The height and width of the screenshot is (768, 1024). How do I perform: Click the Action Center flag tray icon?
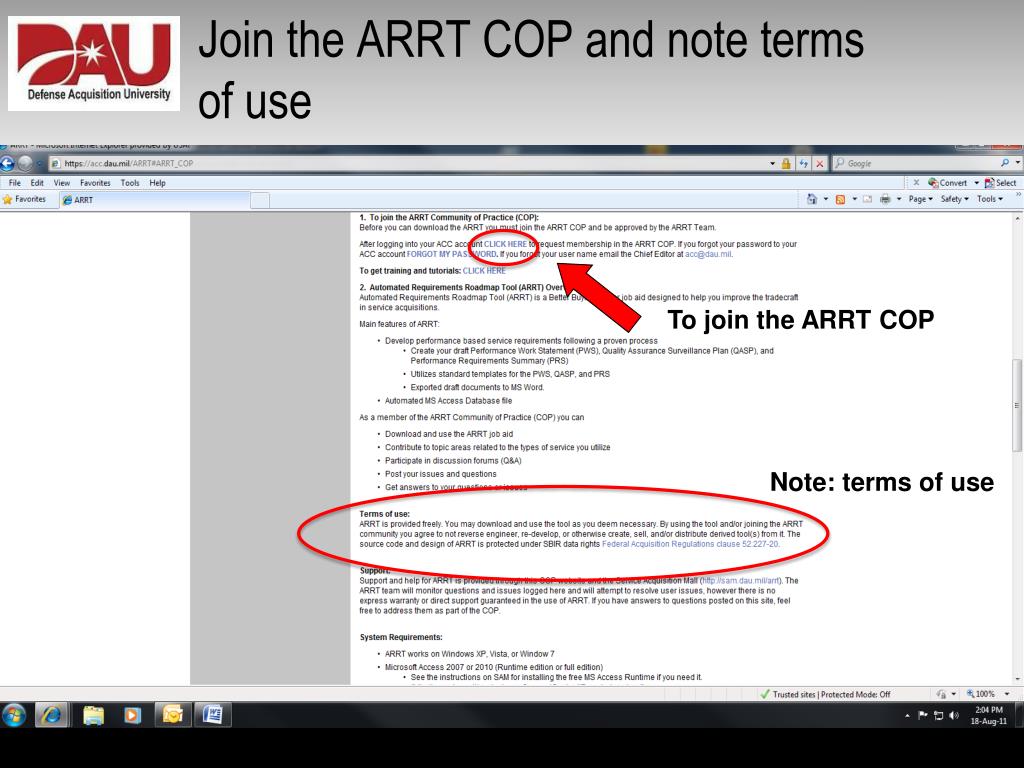(923, 716)
